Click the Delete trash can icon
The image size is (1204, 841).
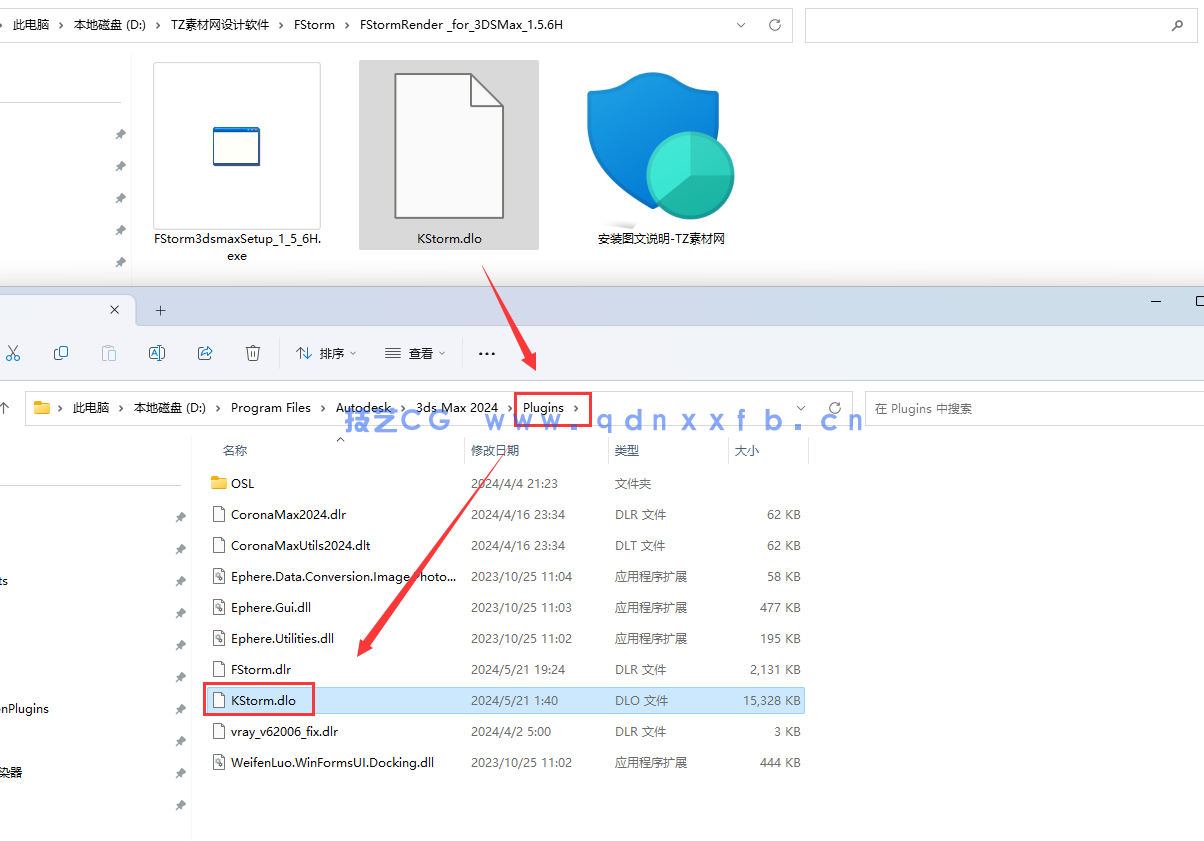click(253, 353)
